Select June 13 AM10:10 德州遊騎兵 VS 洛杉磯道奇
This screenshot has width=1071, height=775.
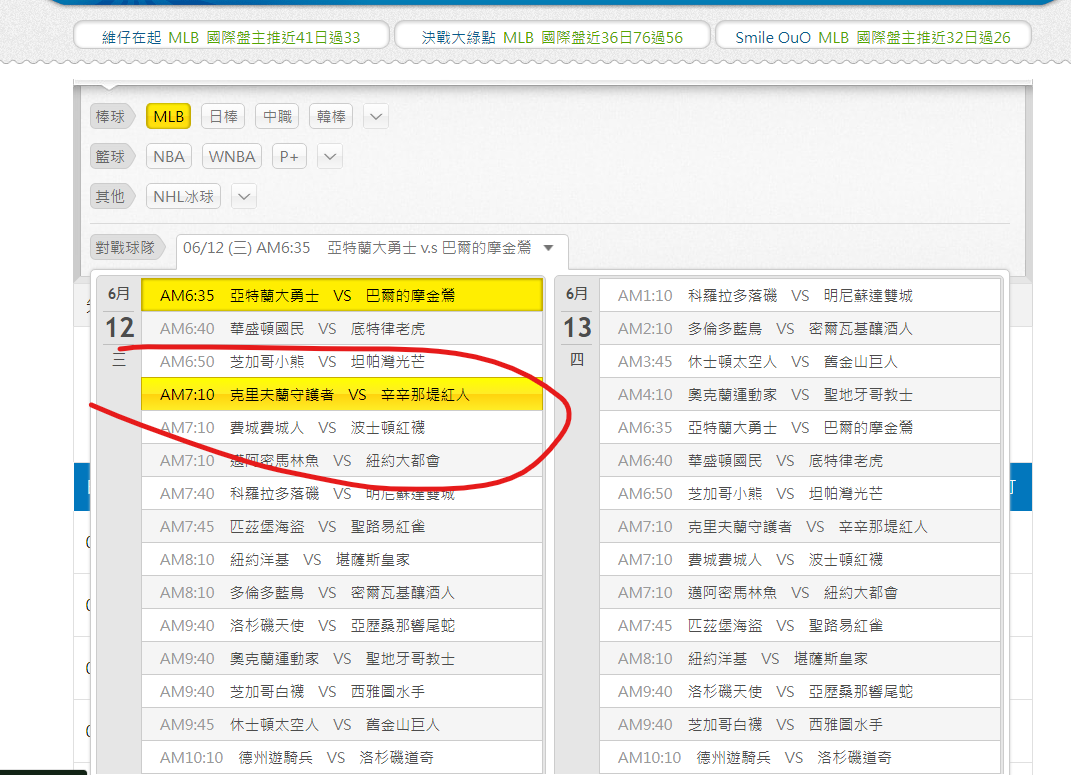coord(800,758)
